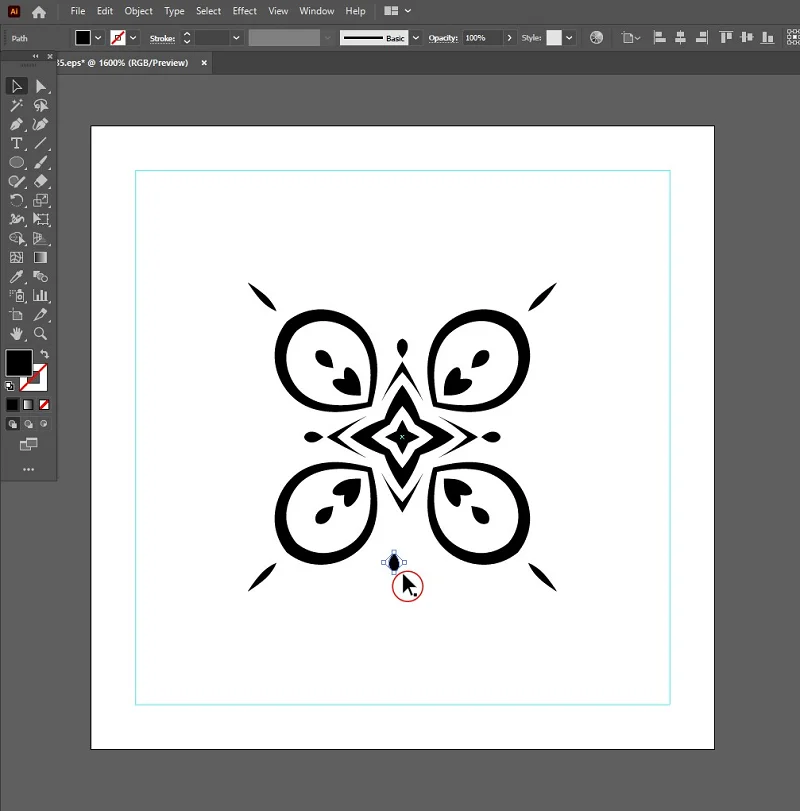Reset to Default Fill and Stroke

pos(9,386)
